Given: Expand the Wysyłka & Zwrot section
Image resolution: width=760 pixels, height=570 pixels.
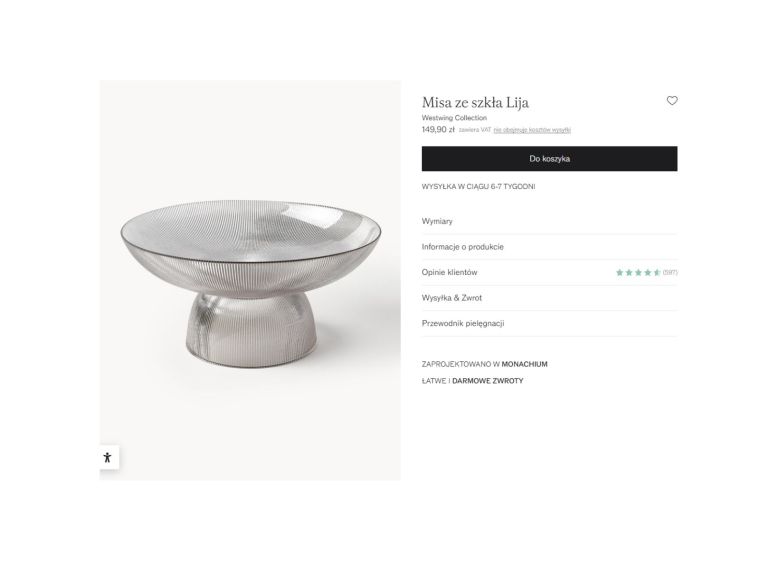Looking at the screenshot, I should tap(452, 298).
